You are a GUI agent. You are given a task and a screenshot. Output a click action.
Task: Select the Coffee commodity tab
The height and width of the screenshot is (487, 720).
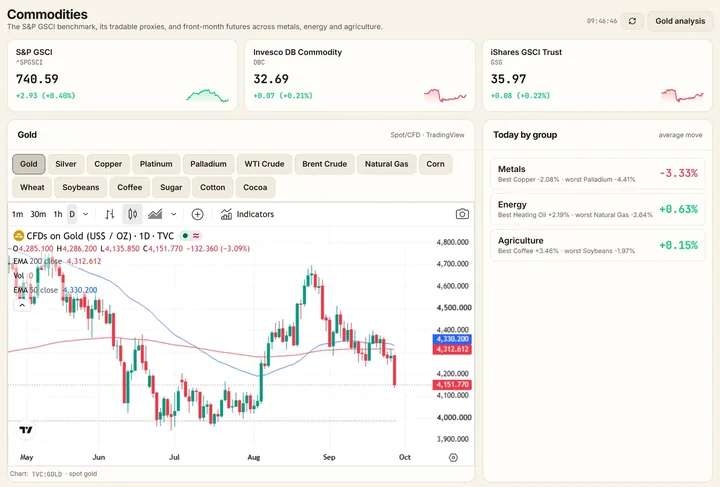point(129,187)
